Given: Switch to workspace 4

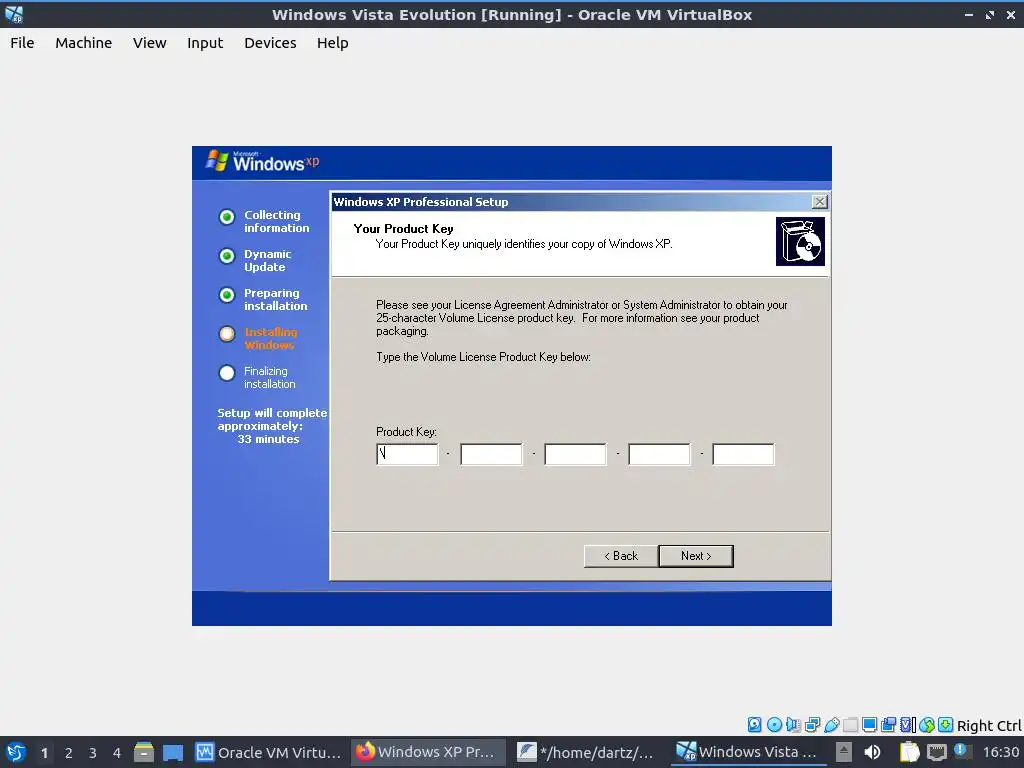Looking at the screenshot, I should 117,753.
